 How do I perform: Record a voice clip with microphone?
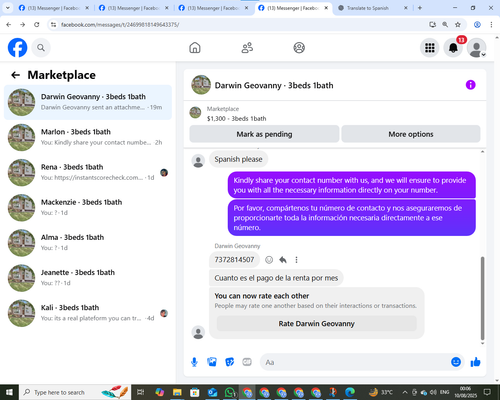(194, 362)
